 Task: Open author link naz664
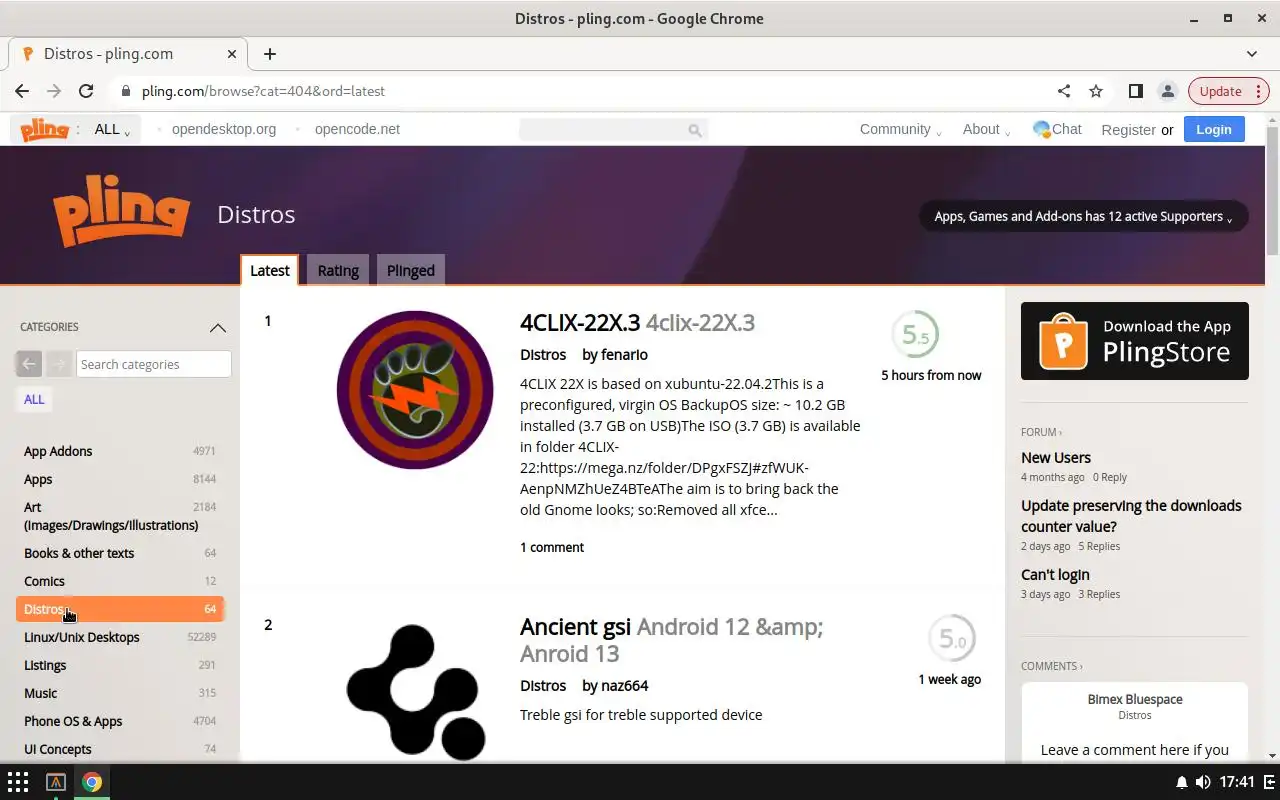[x=625, y=686]
